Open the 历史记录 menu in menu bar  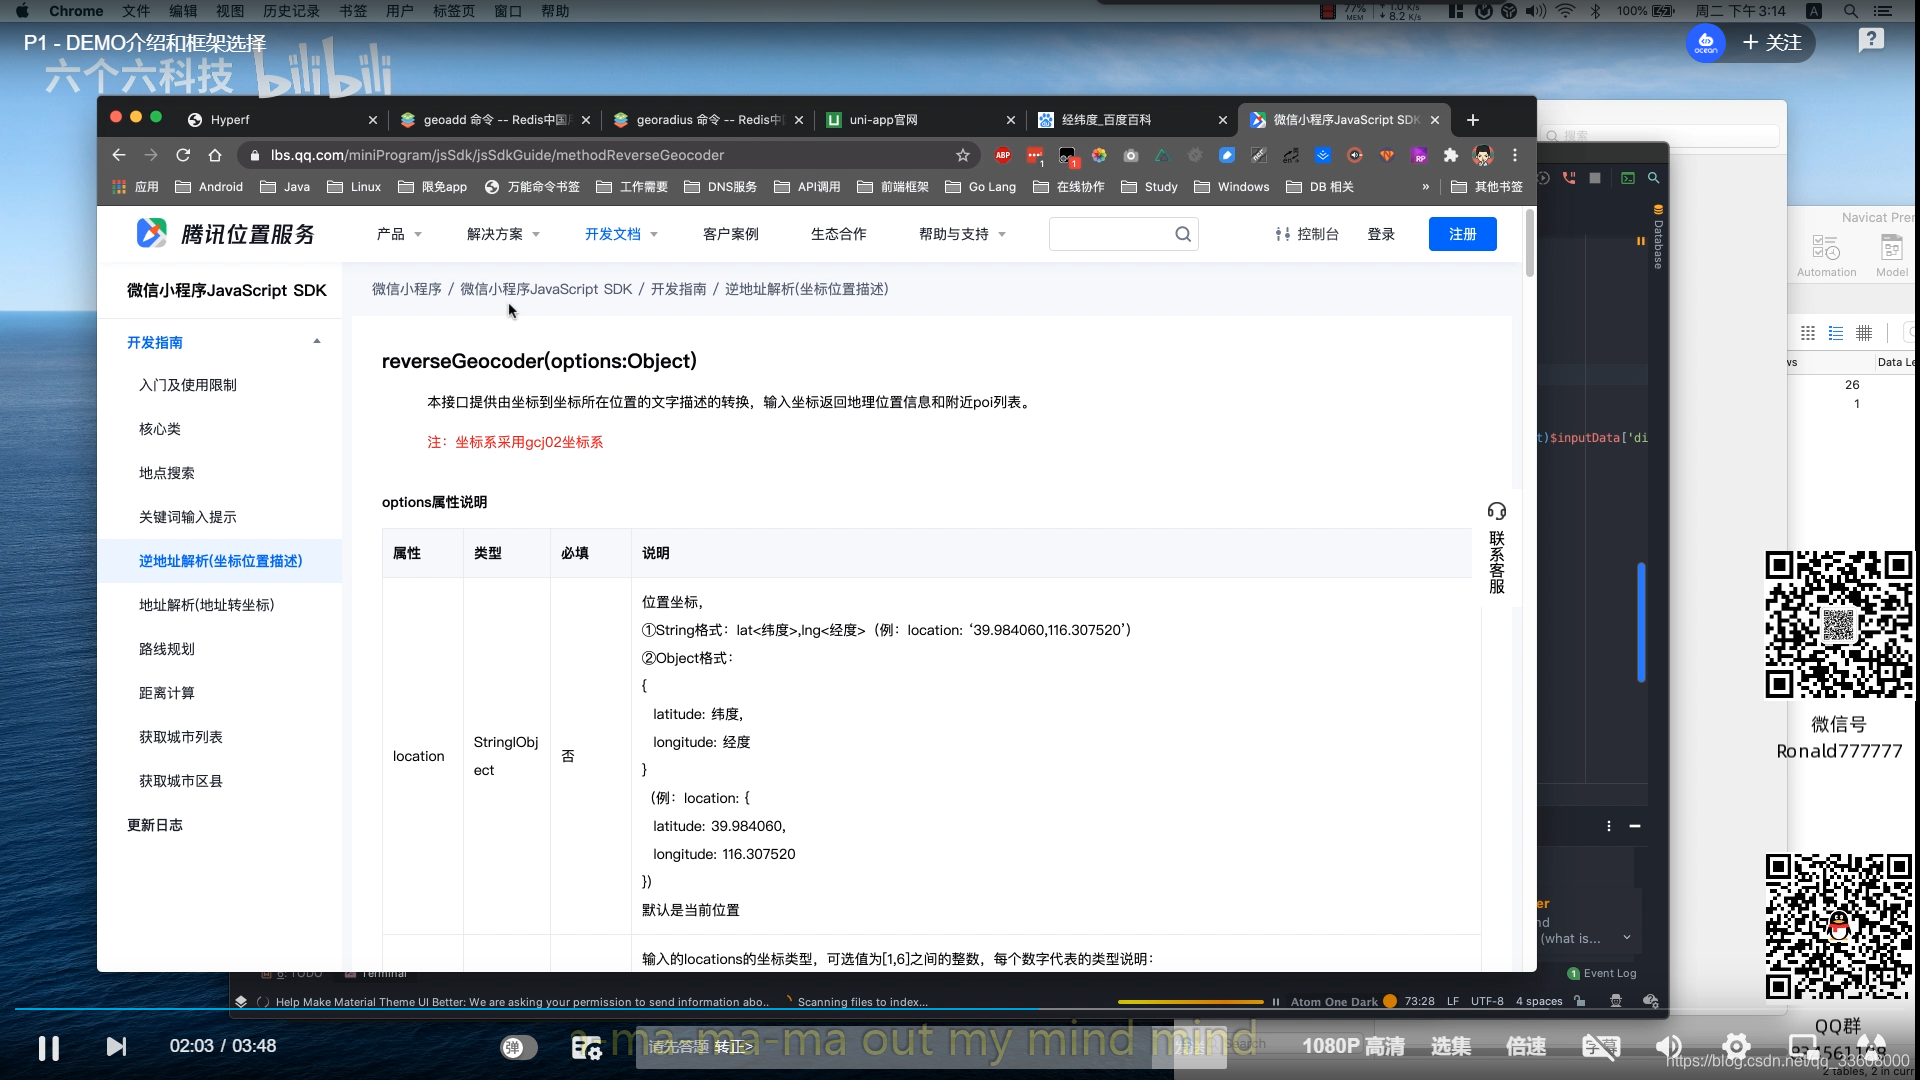coord(291,11)
